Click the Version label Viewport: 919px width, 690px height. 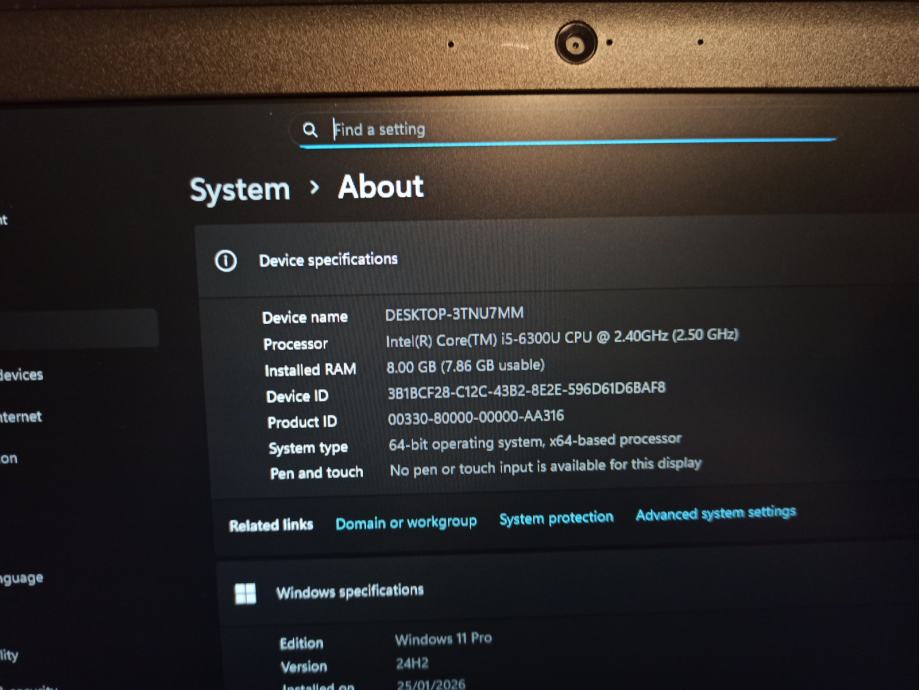[304, 667]
